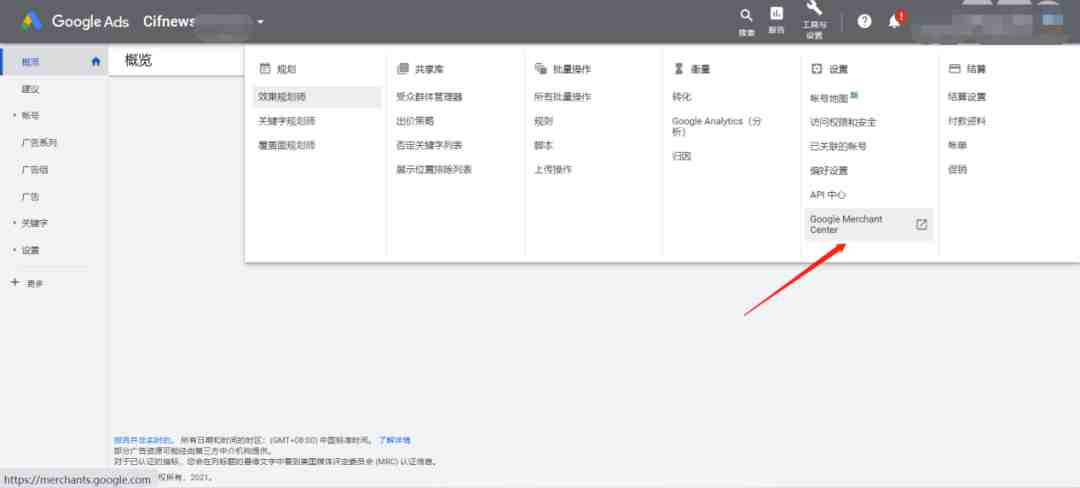Open 帐单 under 结算
The width and height of the screenshot is (1080, 488).
coord(957,146)
